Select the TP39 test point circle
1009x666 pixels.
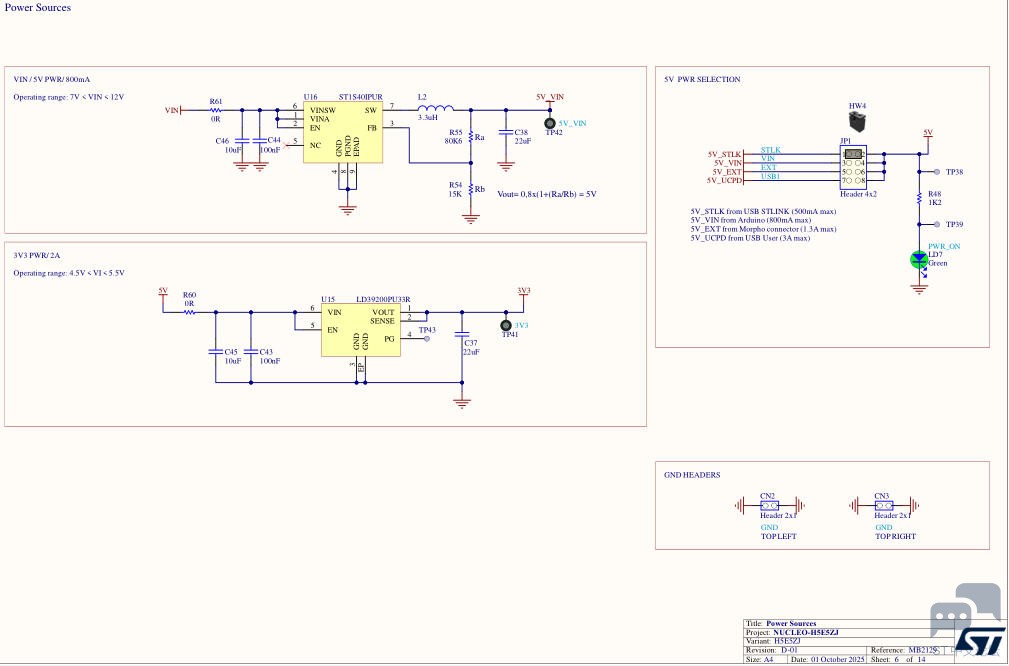click(937, 225)
